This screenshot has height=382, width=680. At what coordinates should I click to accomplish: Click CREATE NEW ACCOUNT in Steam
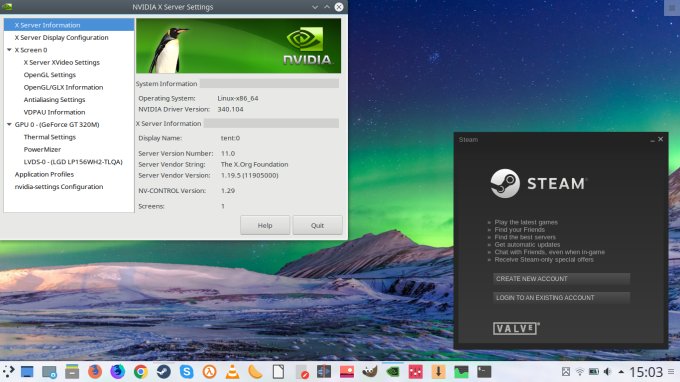[x=562, y=279]
